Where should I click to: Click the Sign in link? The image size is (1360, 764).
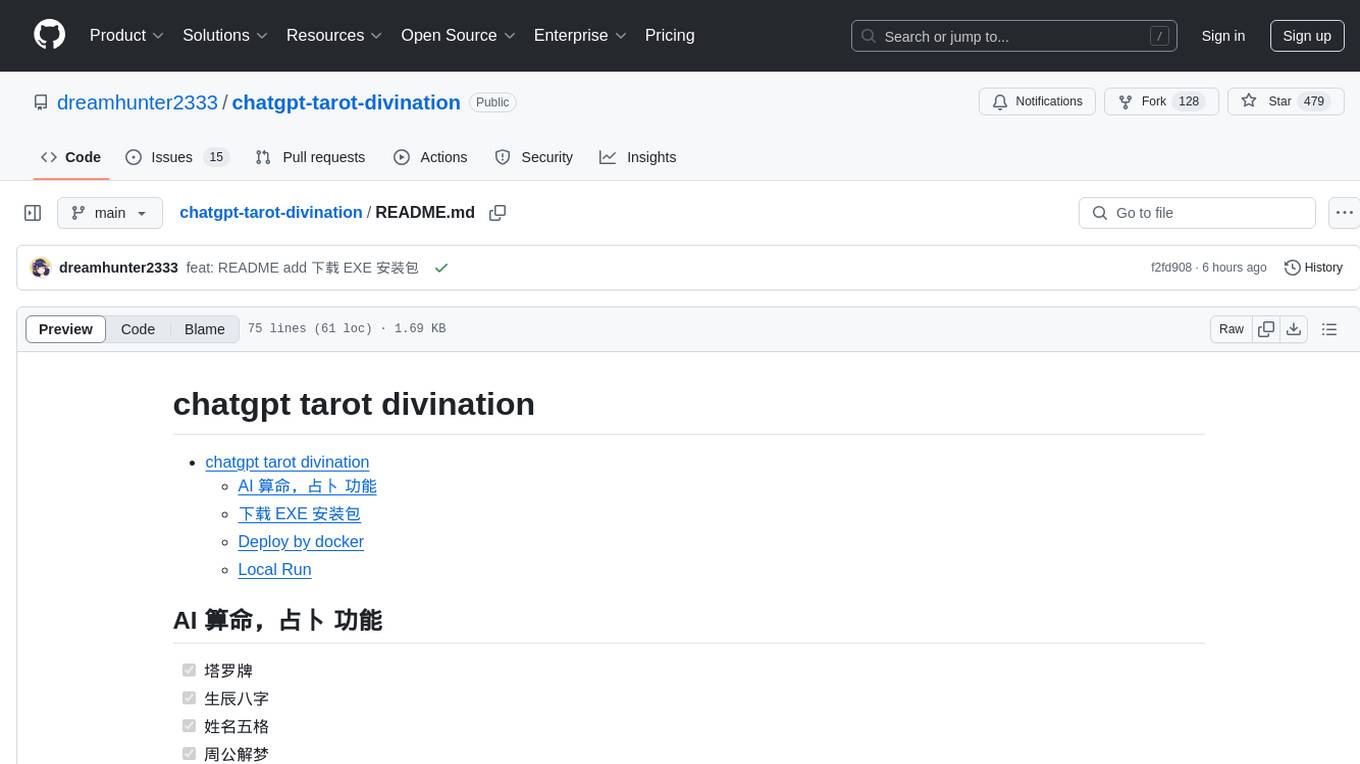(1223, 36)
